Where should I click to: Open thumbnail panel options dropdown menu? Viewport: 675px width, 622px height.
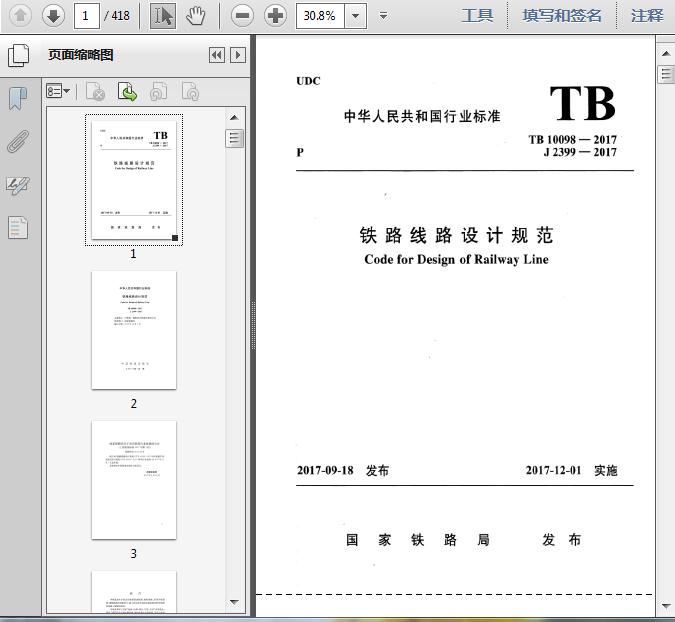coord(58,91)
